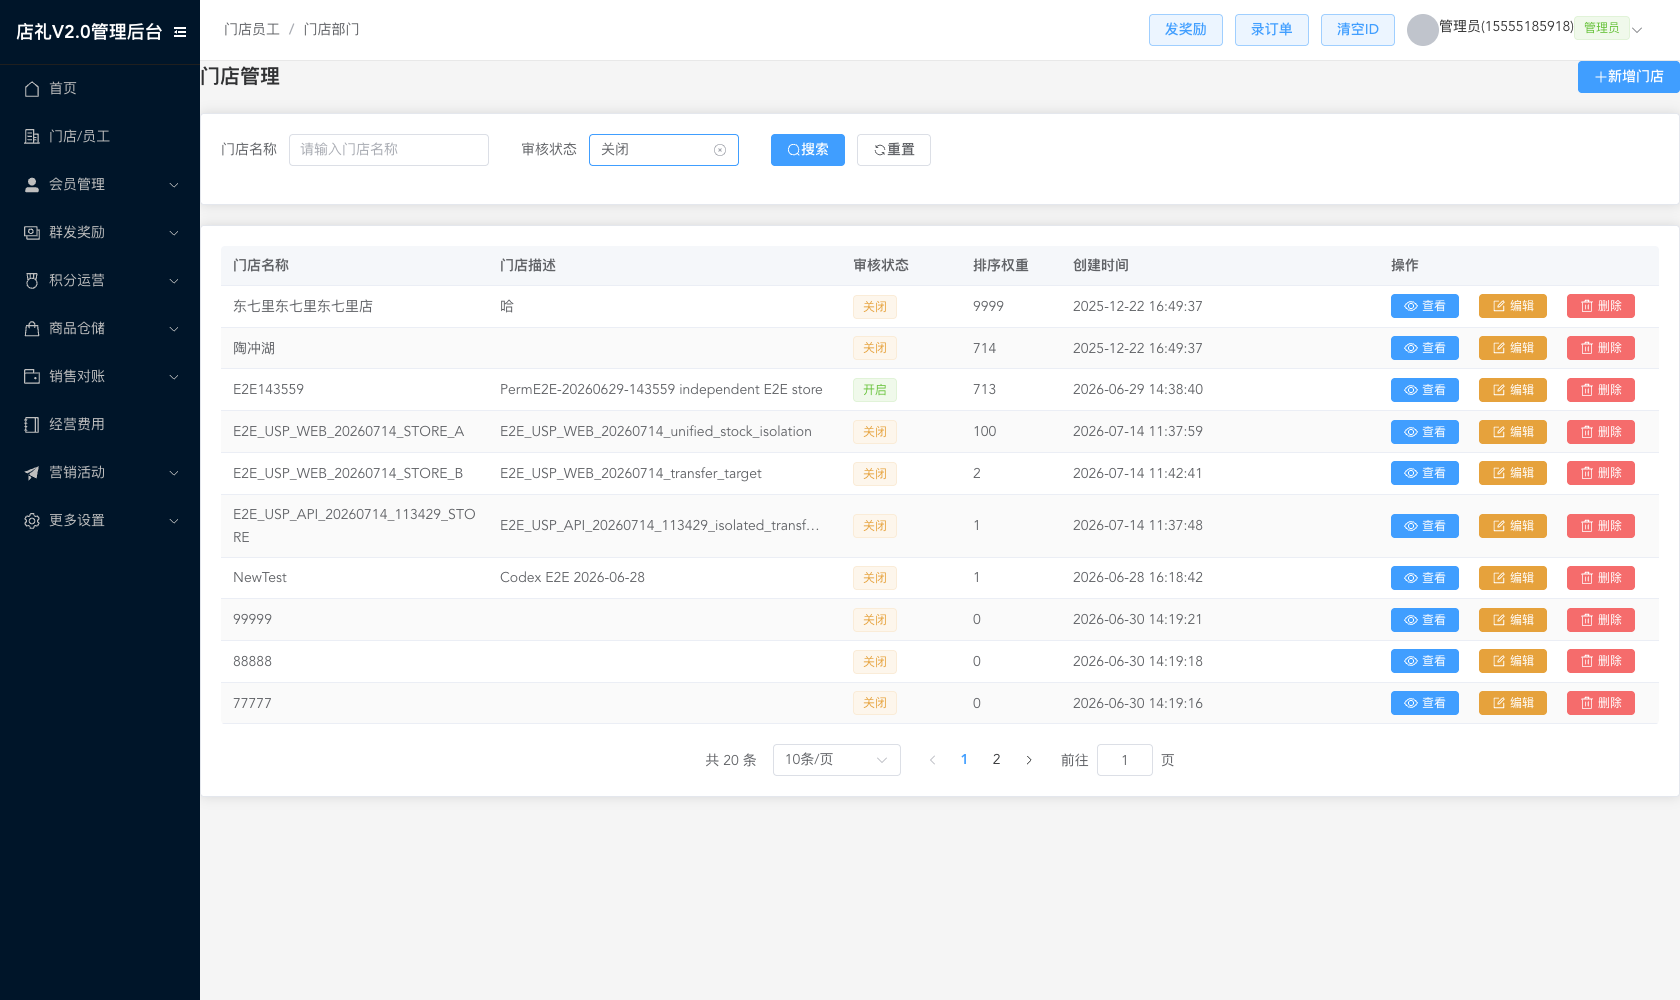1680x1000 pixels.
Task: Click the 新增门店 button
Action: (x=1629, y=77)
